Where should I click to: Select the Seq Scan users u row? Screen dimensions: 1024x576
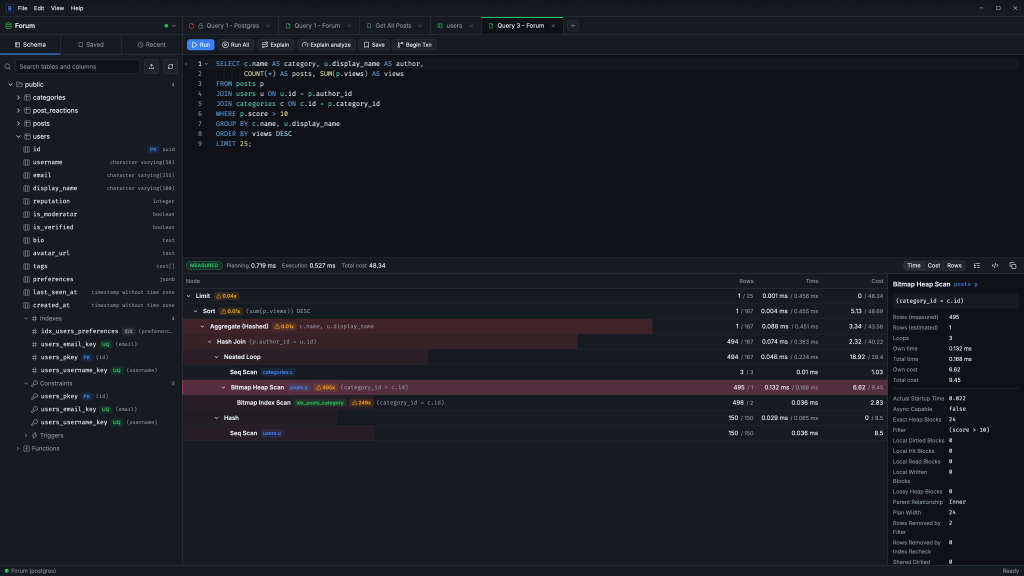(535, 433)
